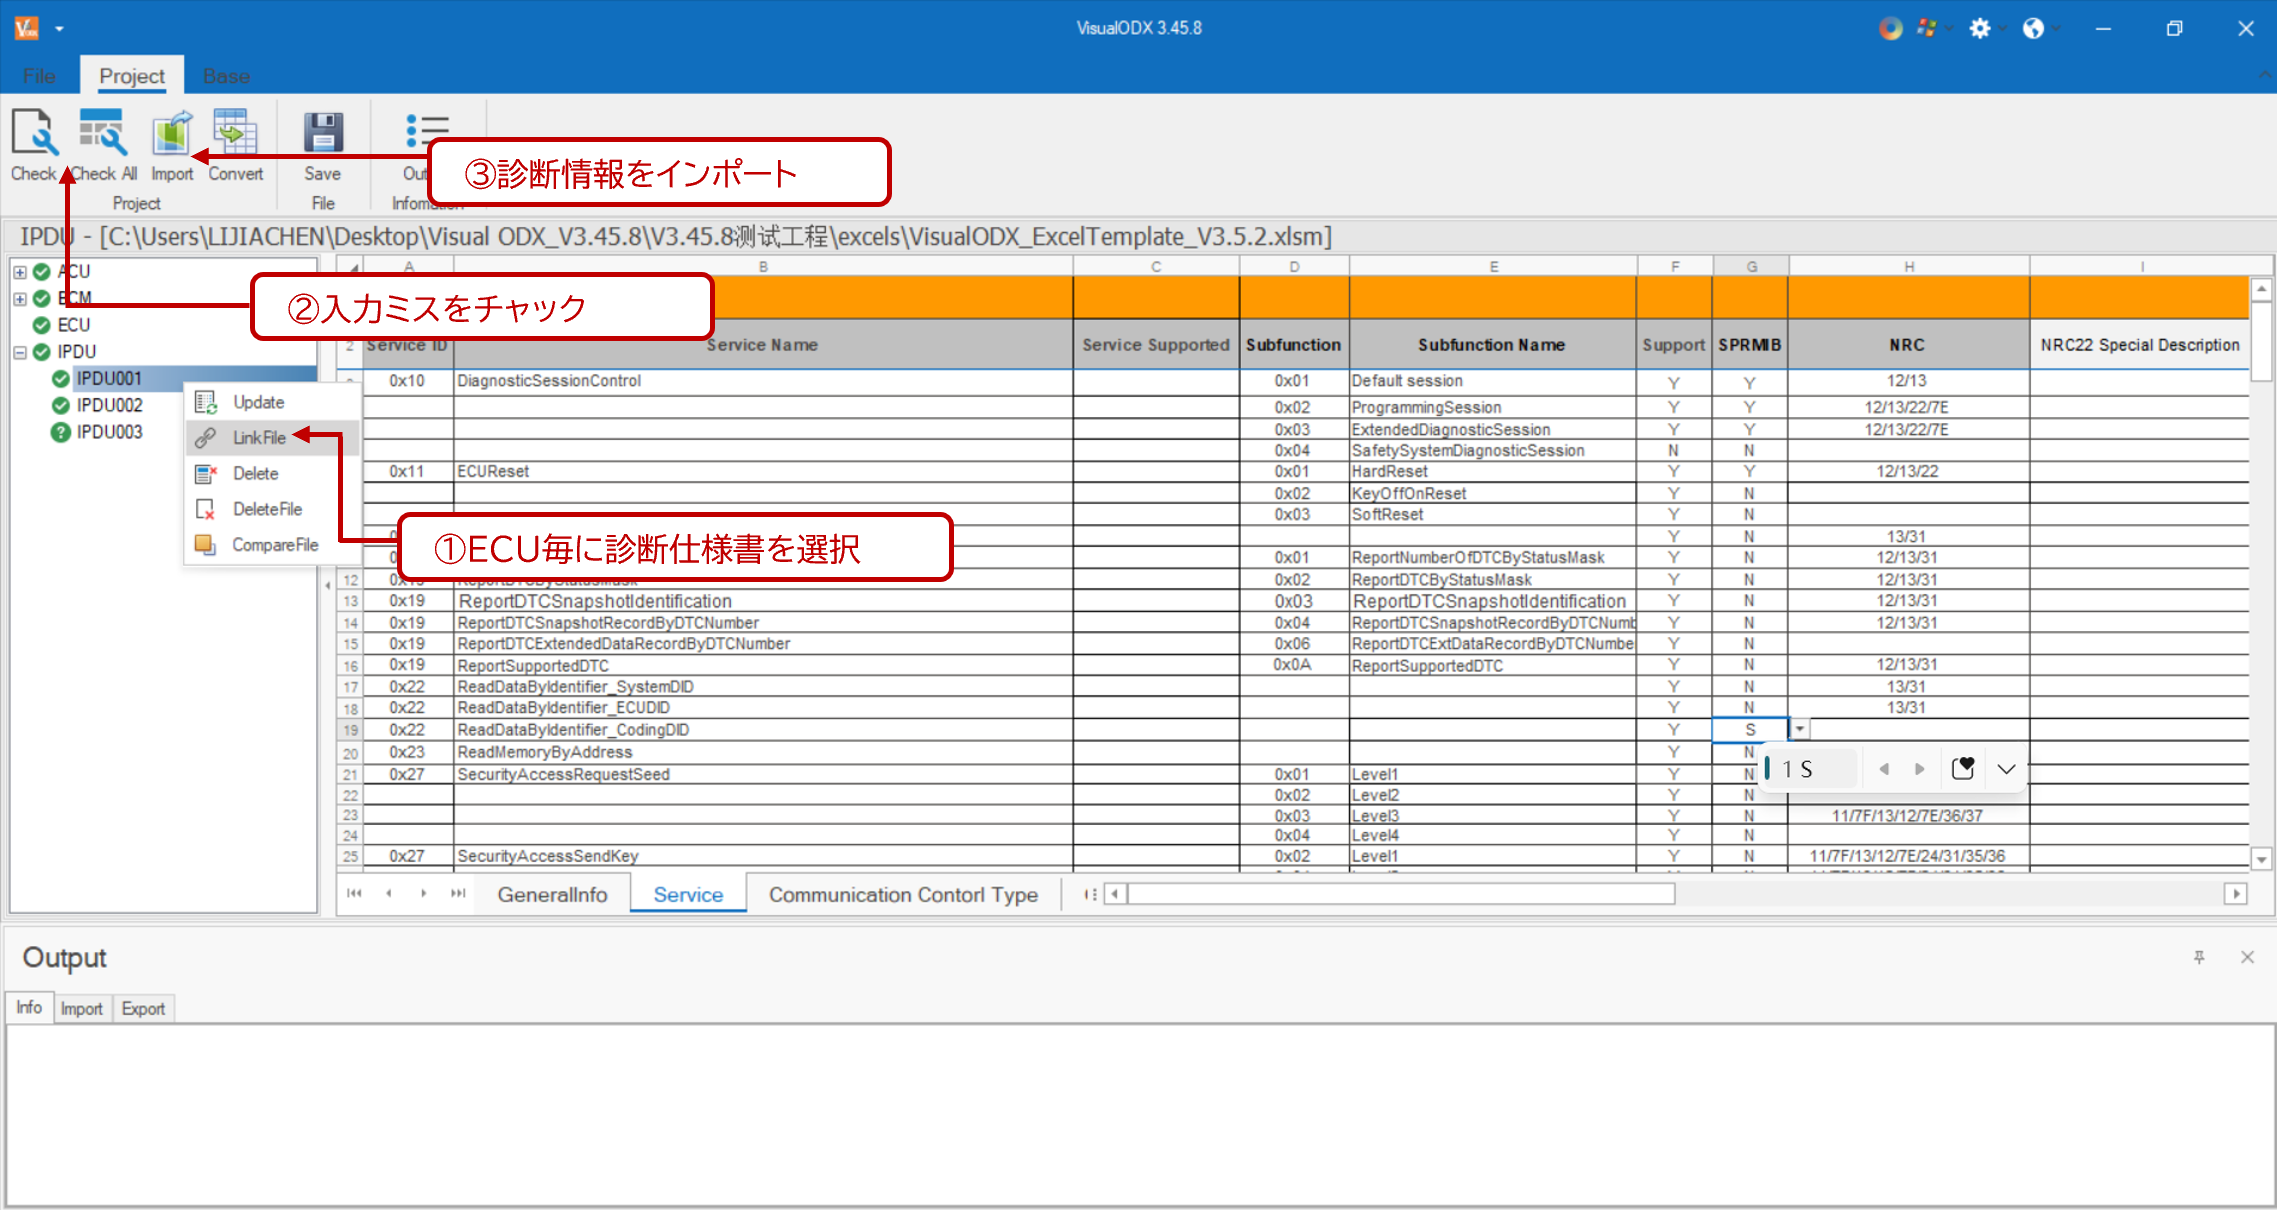2277x1210 pixels.
Task: Expand the ACU tree node
Action: tap(19, 271)
